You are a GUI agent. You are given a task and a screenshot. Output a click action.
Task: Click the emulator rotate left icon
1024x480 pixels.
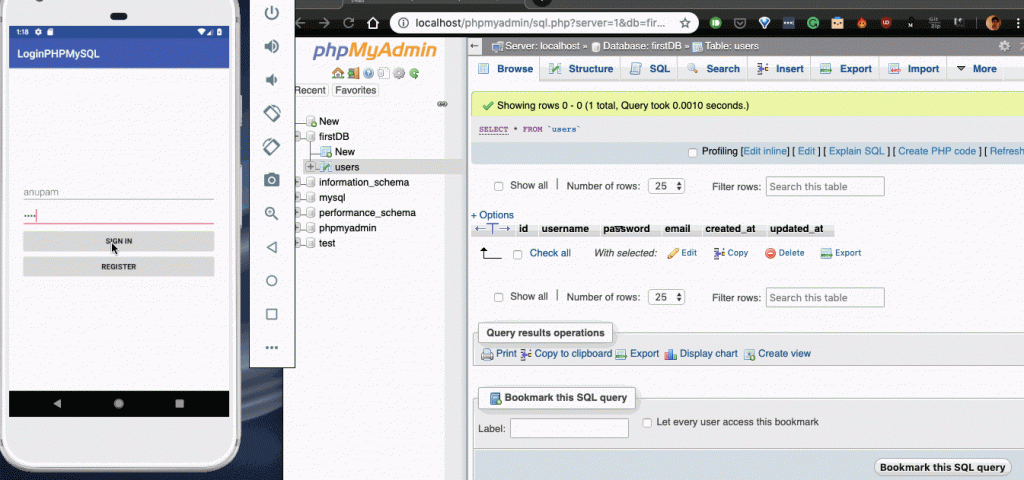point(272,113)
